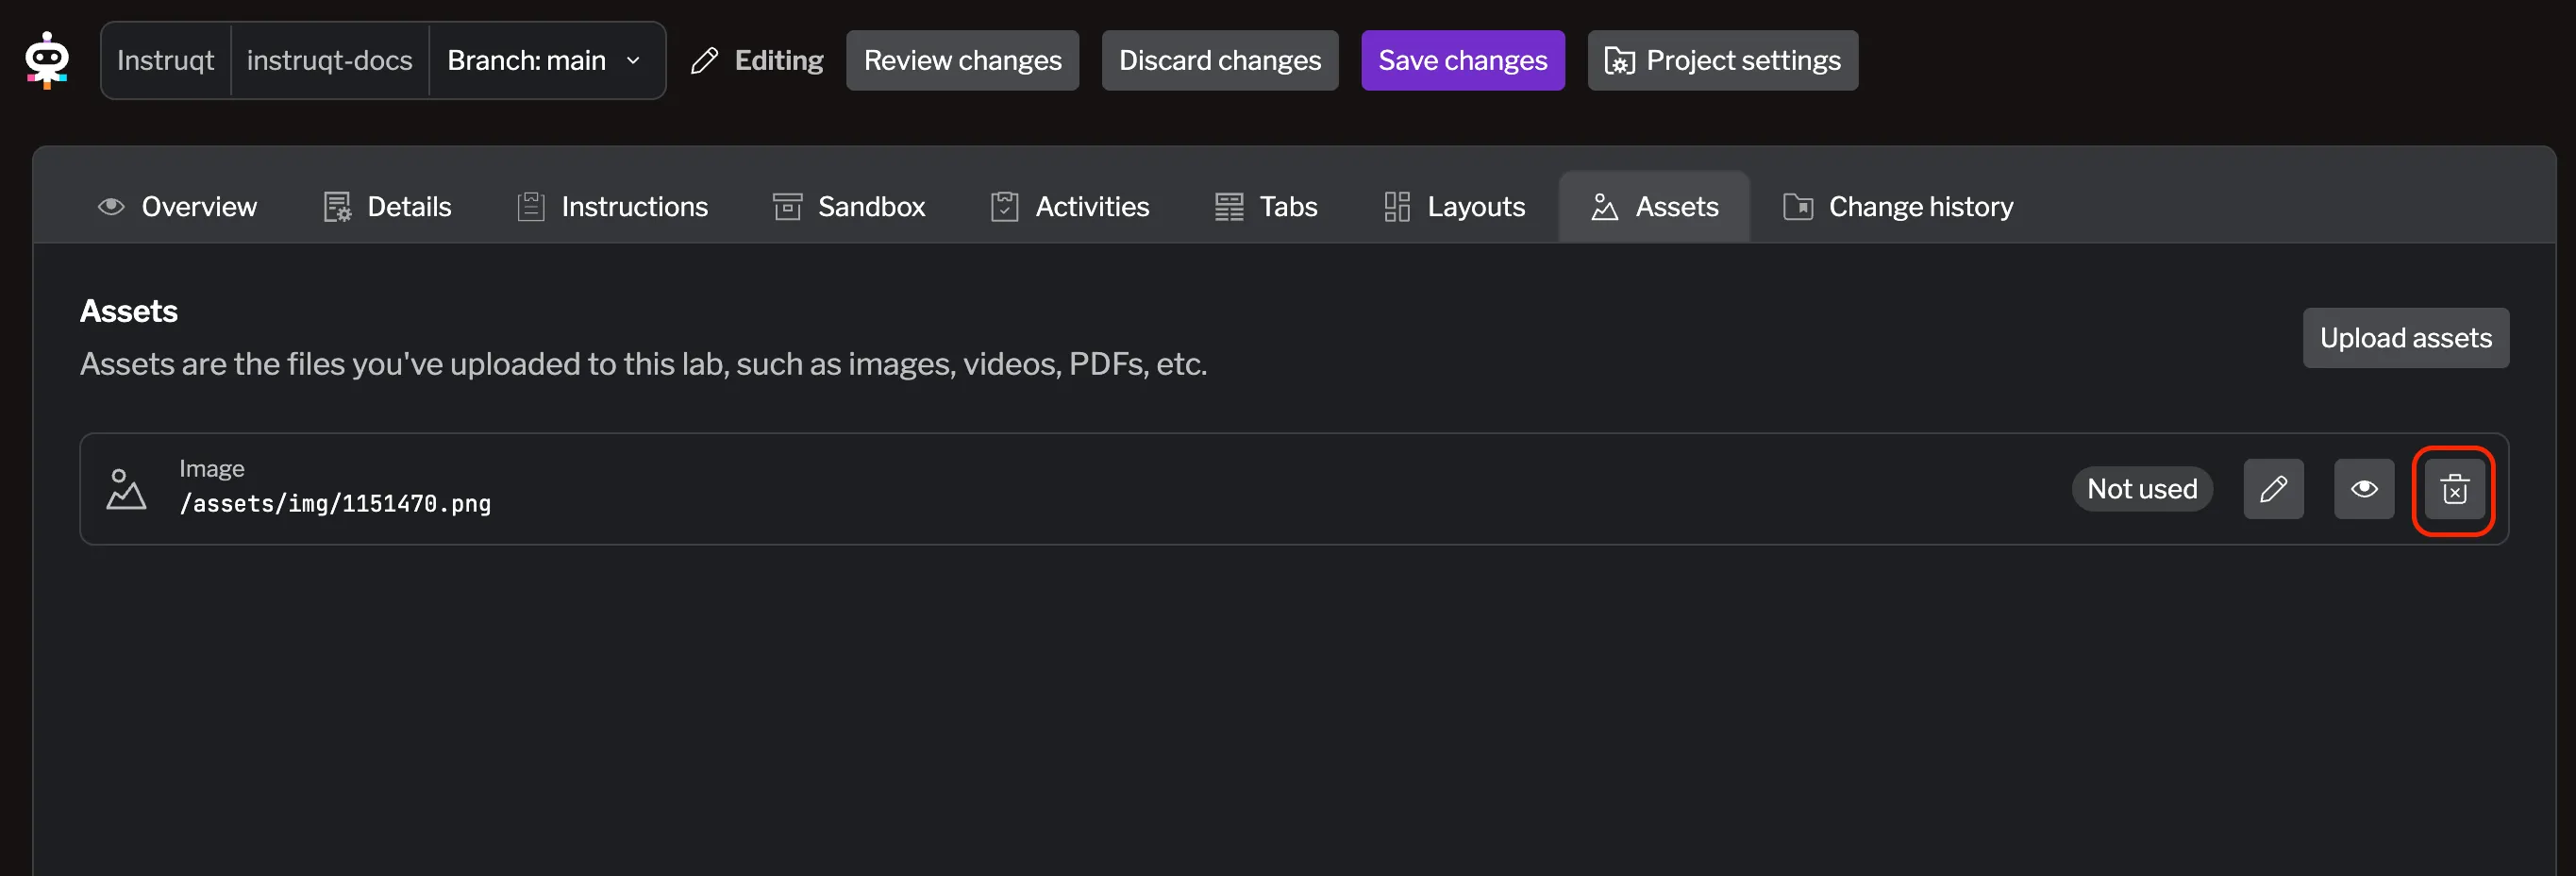This screenshot has height=876, width=2576.
Task: Delete the 1151470.png asset
Action: (2454, 490)
